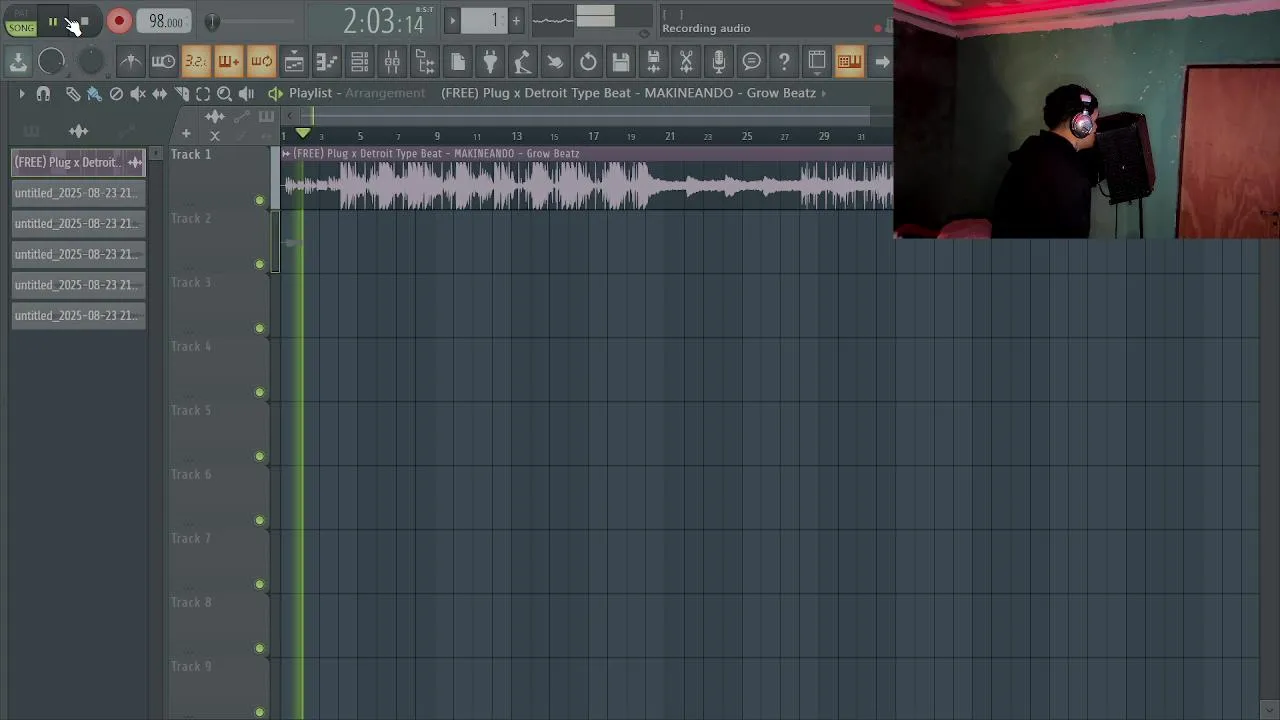Mute Track 1 with its green dot
The width and height of the screenshot is (1280, 720).
point(260,201)
